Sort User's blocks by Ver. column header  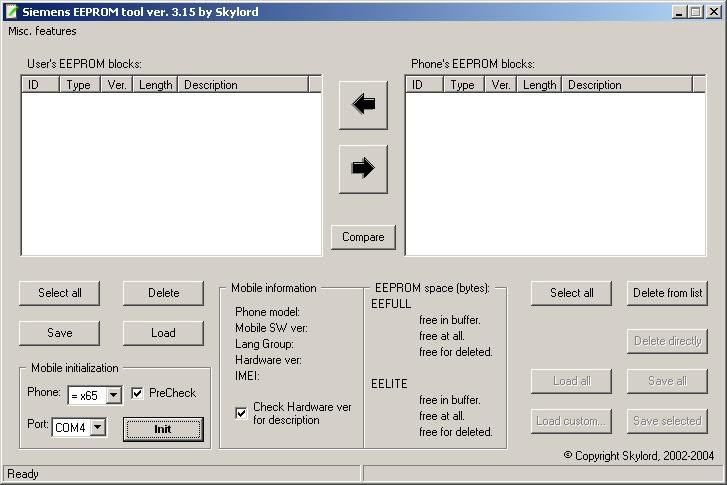[x=117, y=85]
